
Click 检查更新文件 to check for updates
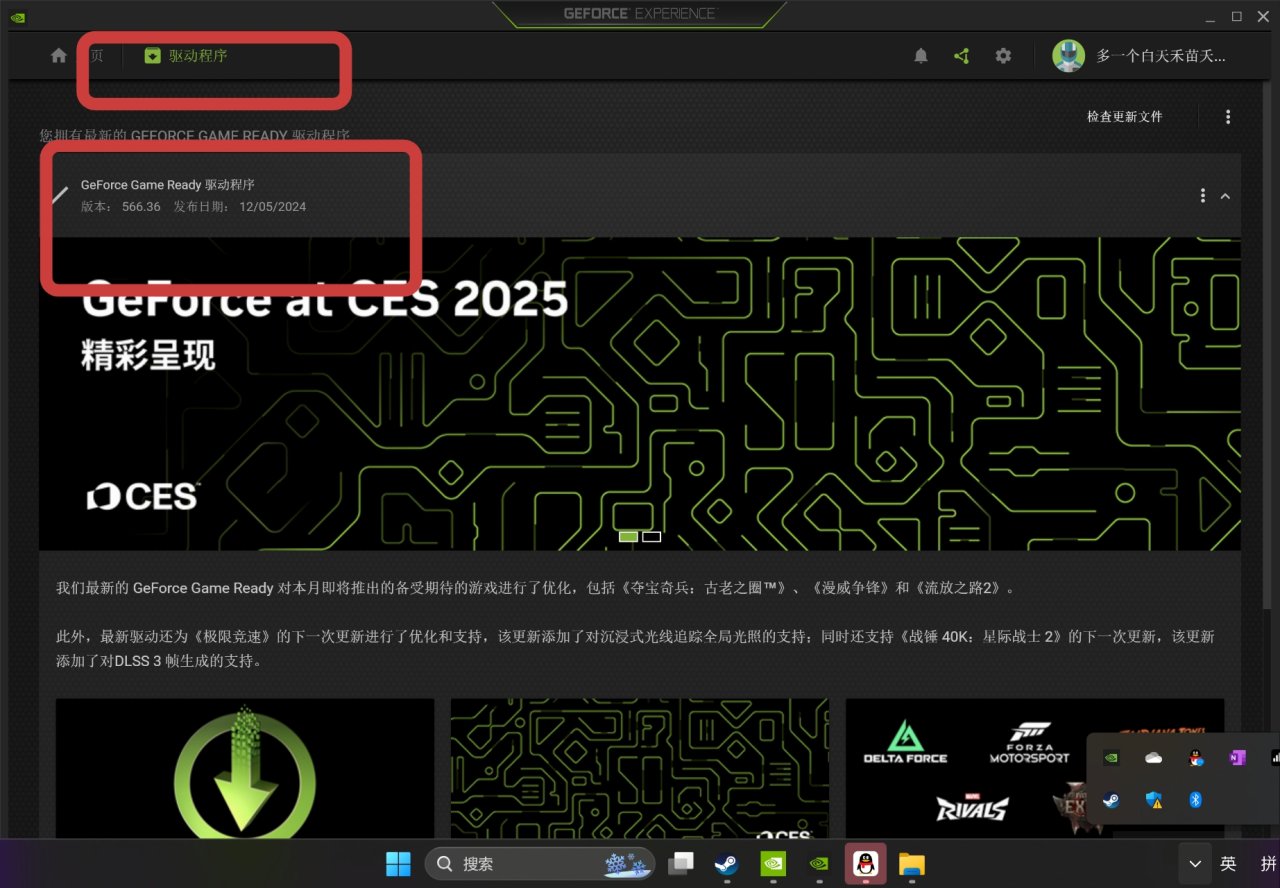1125,117
